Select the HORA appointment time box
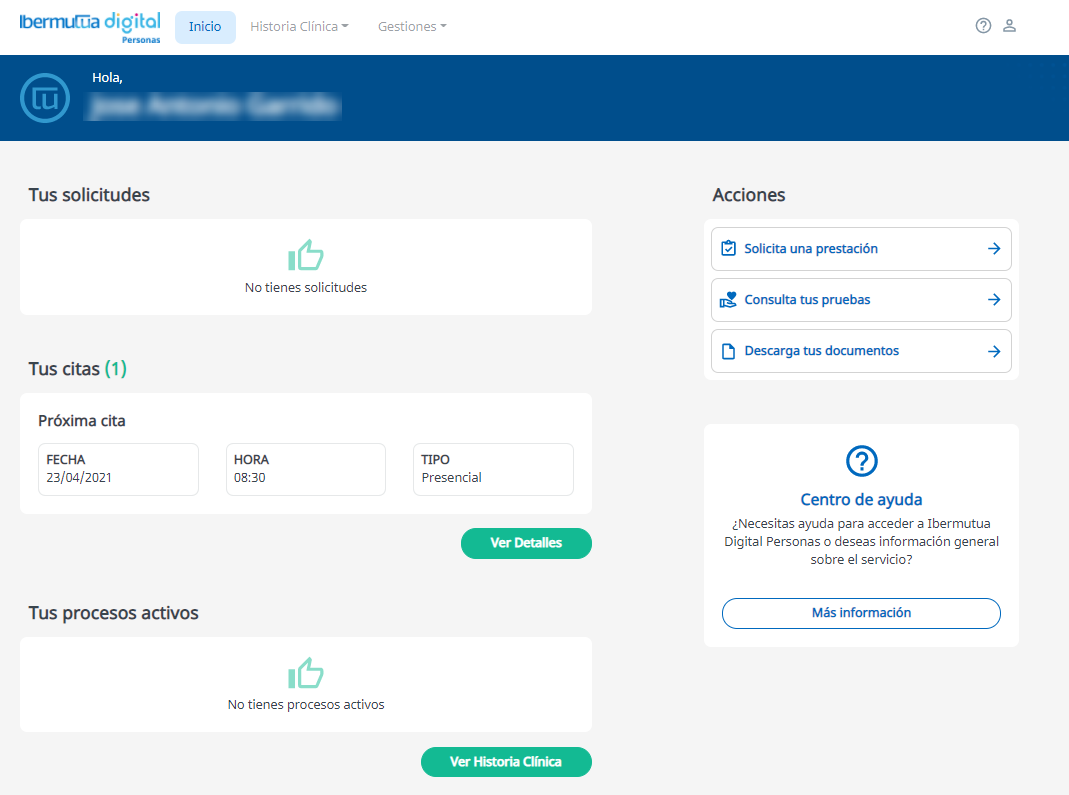The height and width of the screenshot is (795, 1069). [305, 469]
